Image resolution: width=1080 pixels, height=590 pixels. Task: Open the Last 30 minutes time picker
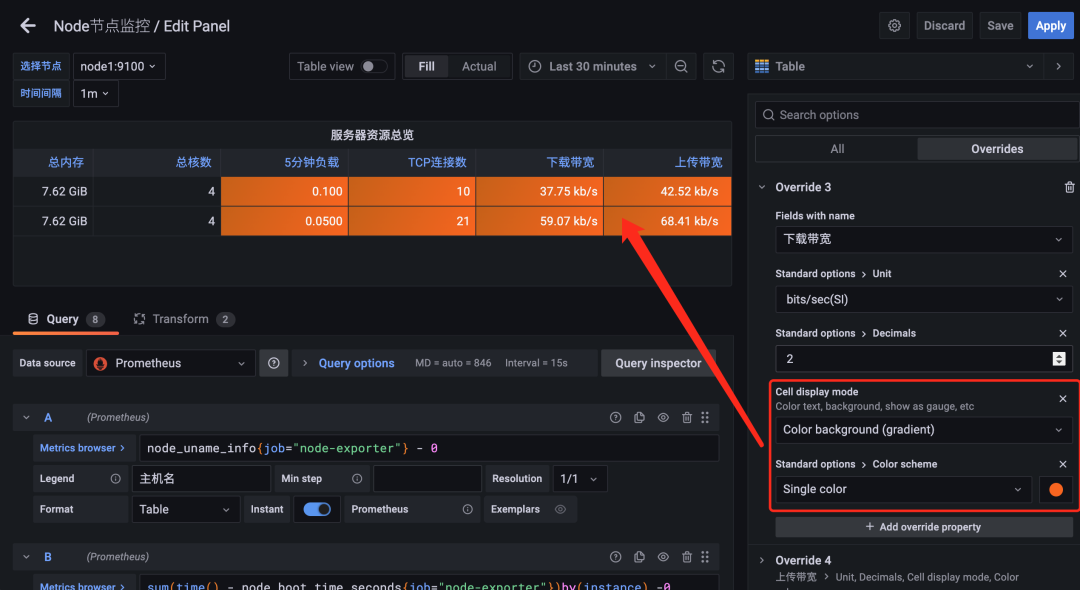592,66
